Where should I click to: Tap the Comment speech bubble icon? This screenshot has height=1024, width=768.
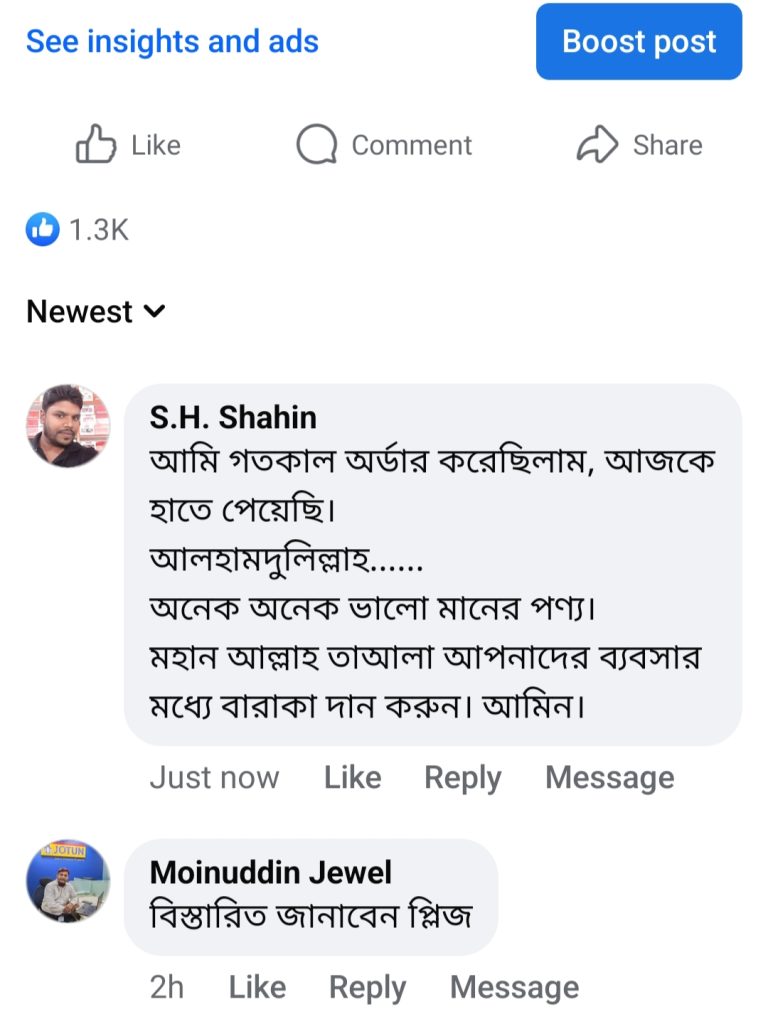(316, 145)
